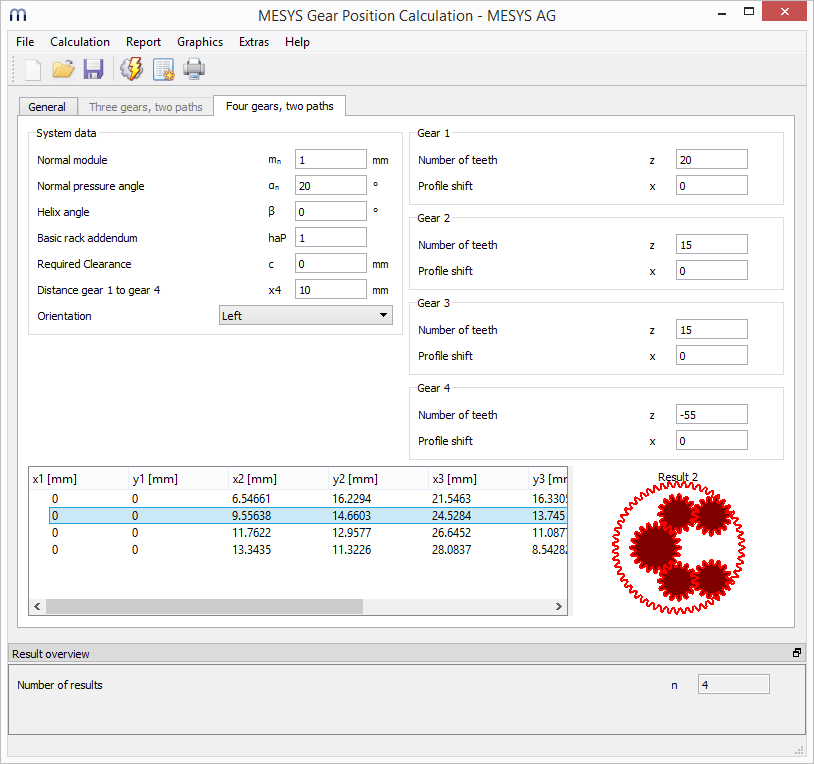
Task: Open the Extras menu
Action: point(254,42)
